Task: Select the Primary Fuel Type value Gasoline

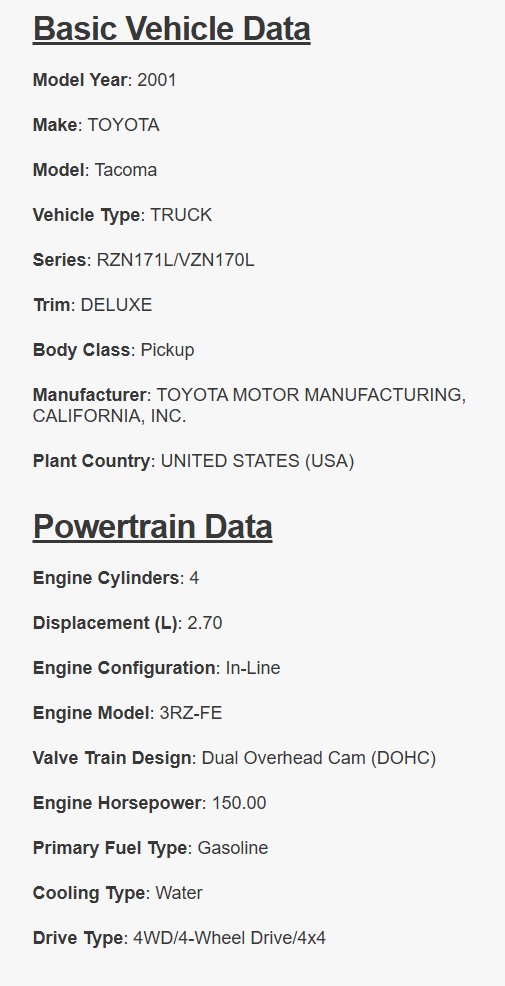Action: pyautogui.click(x=233, y=848)
